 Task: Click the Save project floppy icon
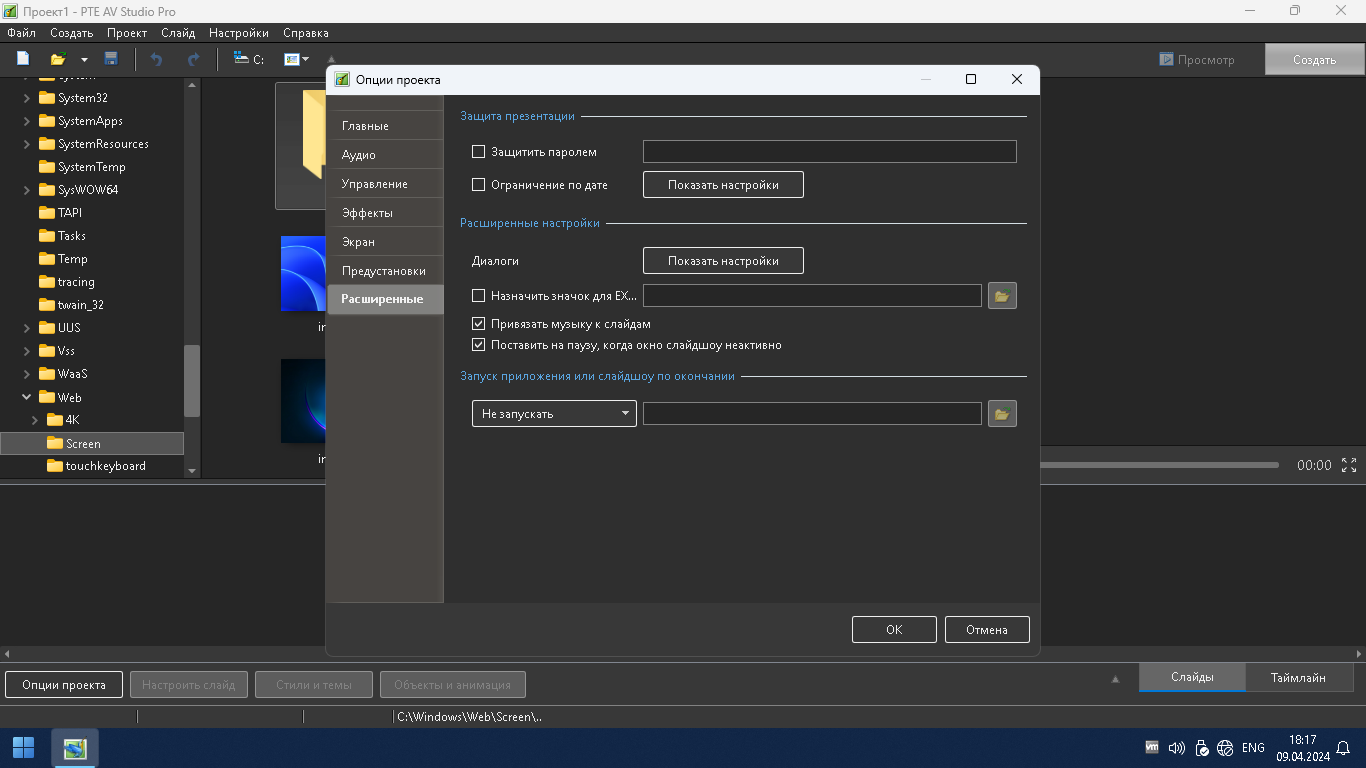[111, 59]
